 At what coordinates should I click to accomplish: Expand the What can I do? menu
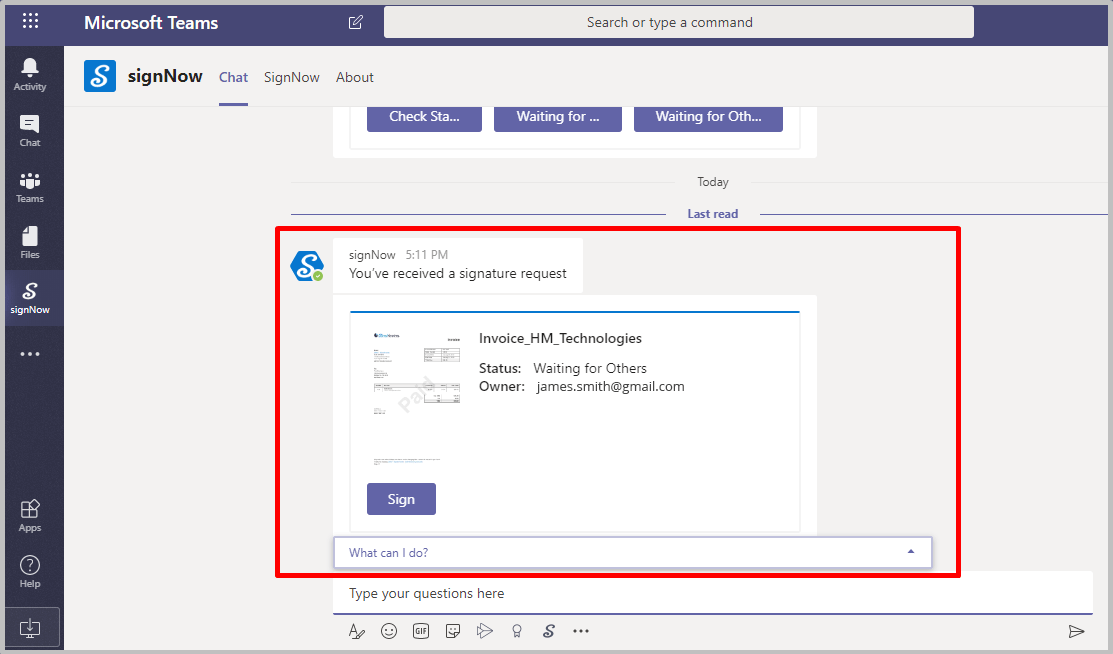(632, 552)
